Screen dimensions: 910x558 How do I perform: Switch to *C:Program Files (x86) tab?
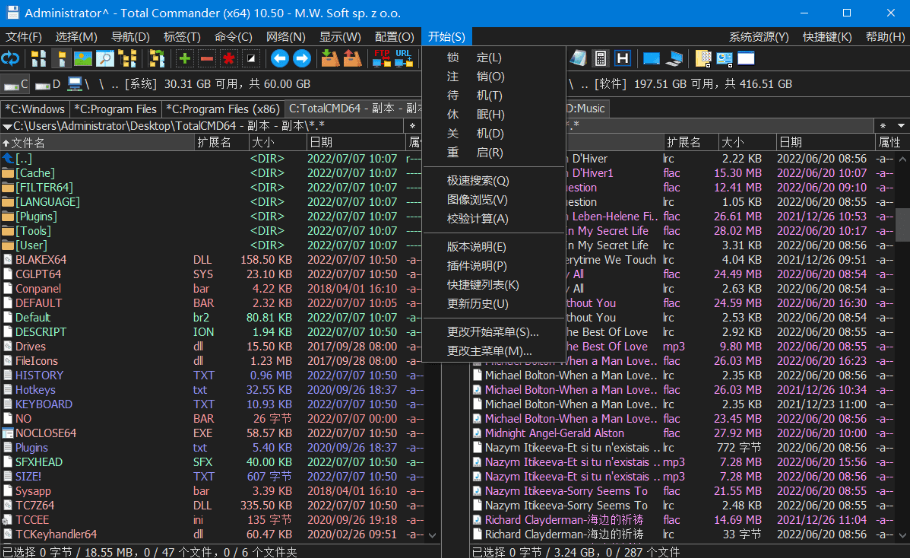(x=223, y=109)
